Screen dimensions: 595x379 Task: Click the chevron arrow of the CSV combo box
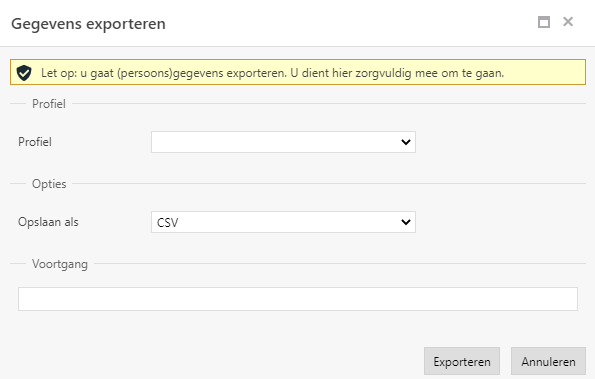406,222
